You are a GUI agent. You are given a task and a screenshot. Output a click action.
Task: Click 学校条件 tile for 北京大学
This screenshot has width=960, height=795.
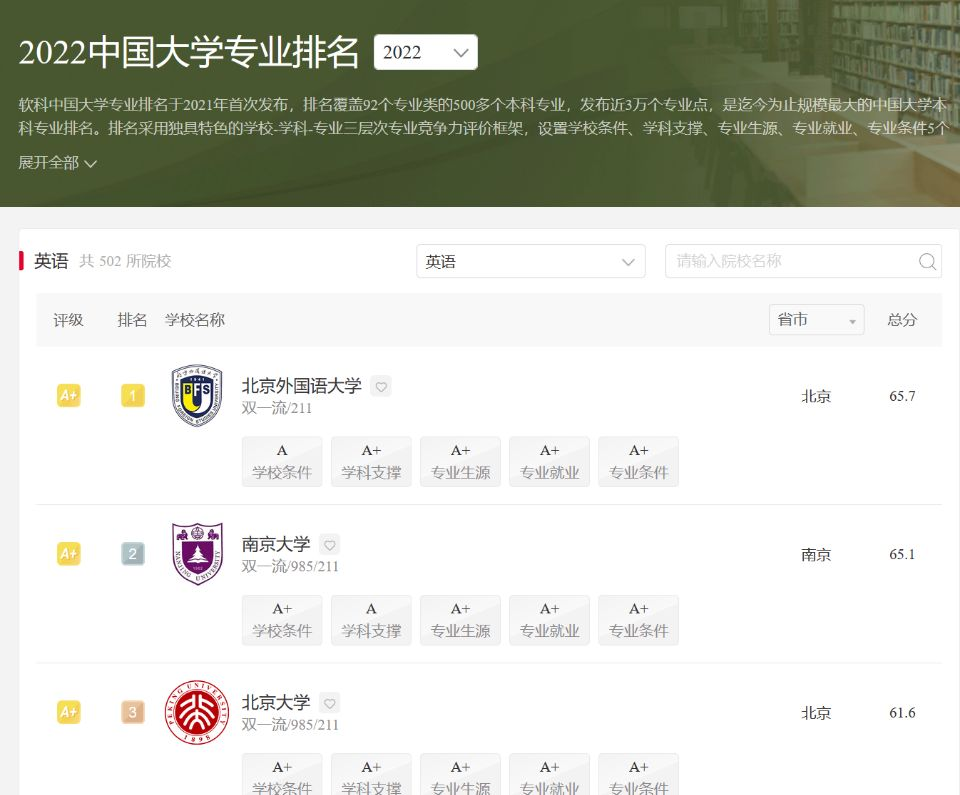point(282,775)
